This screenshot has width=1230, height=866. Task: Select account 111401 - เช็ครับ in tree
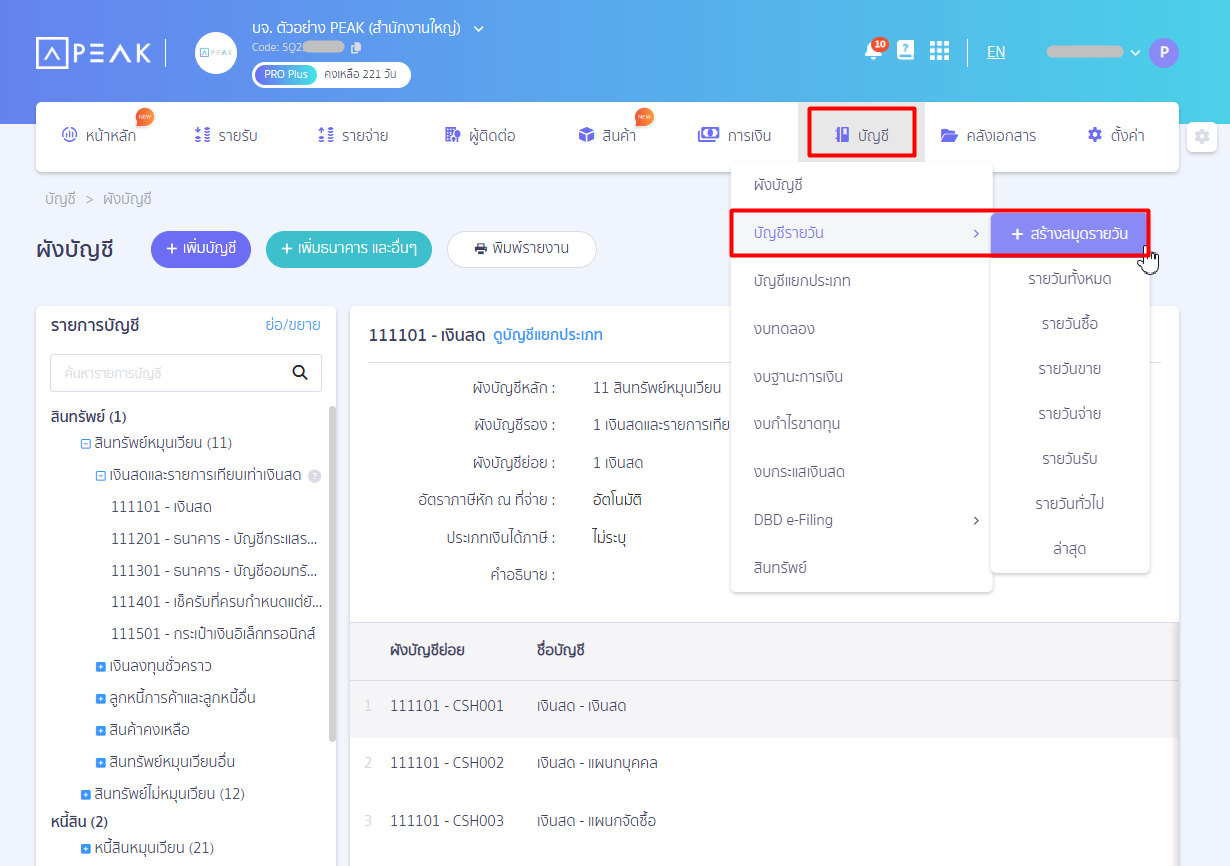216,602
